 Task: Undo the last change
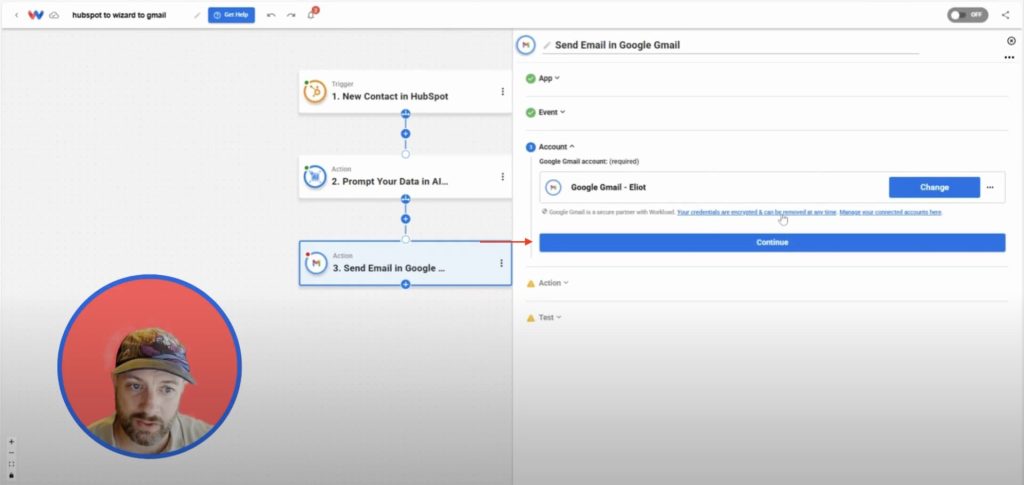tap(271, 15)
